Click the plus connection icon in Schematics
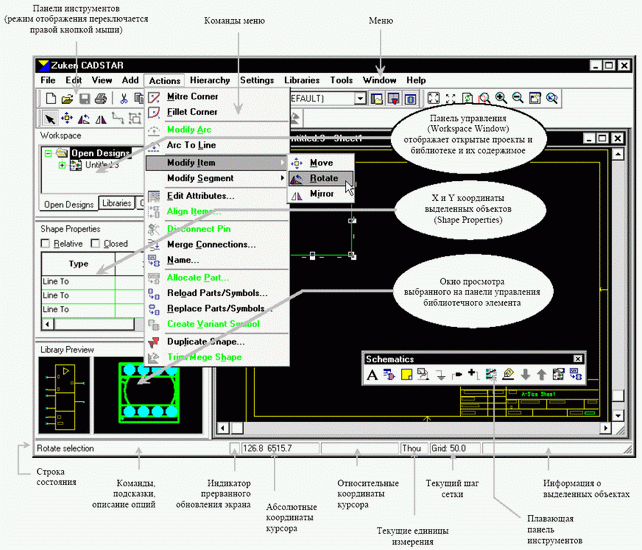This screenshot has width=642, height=550. 474,374
